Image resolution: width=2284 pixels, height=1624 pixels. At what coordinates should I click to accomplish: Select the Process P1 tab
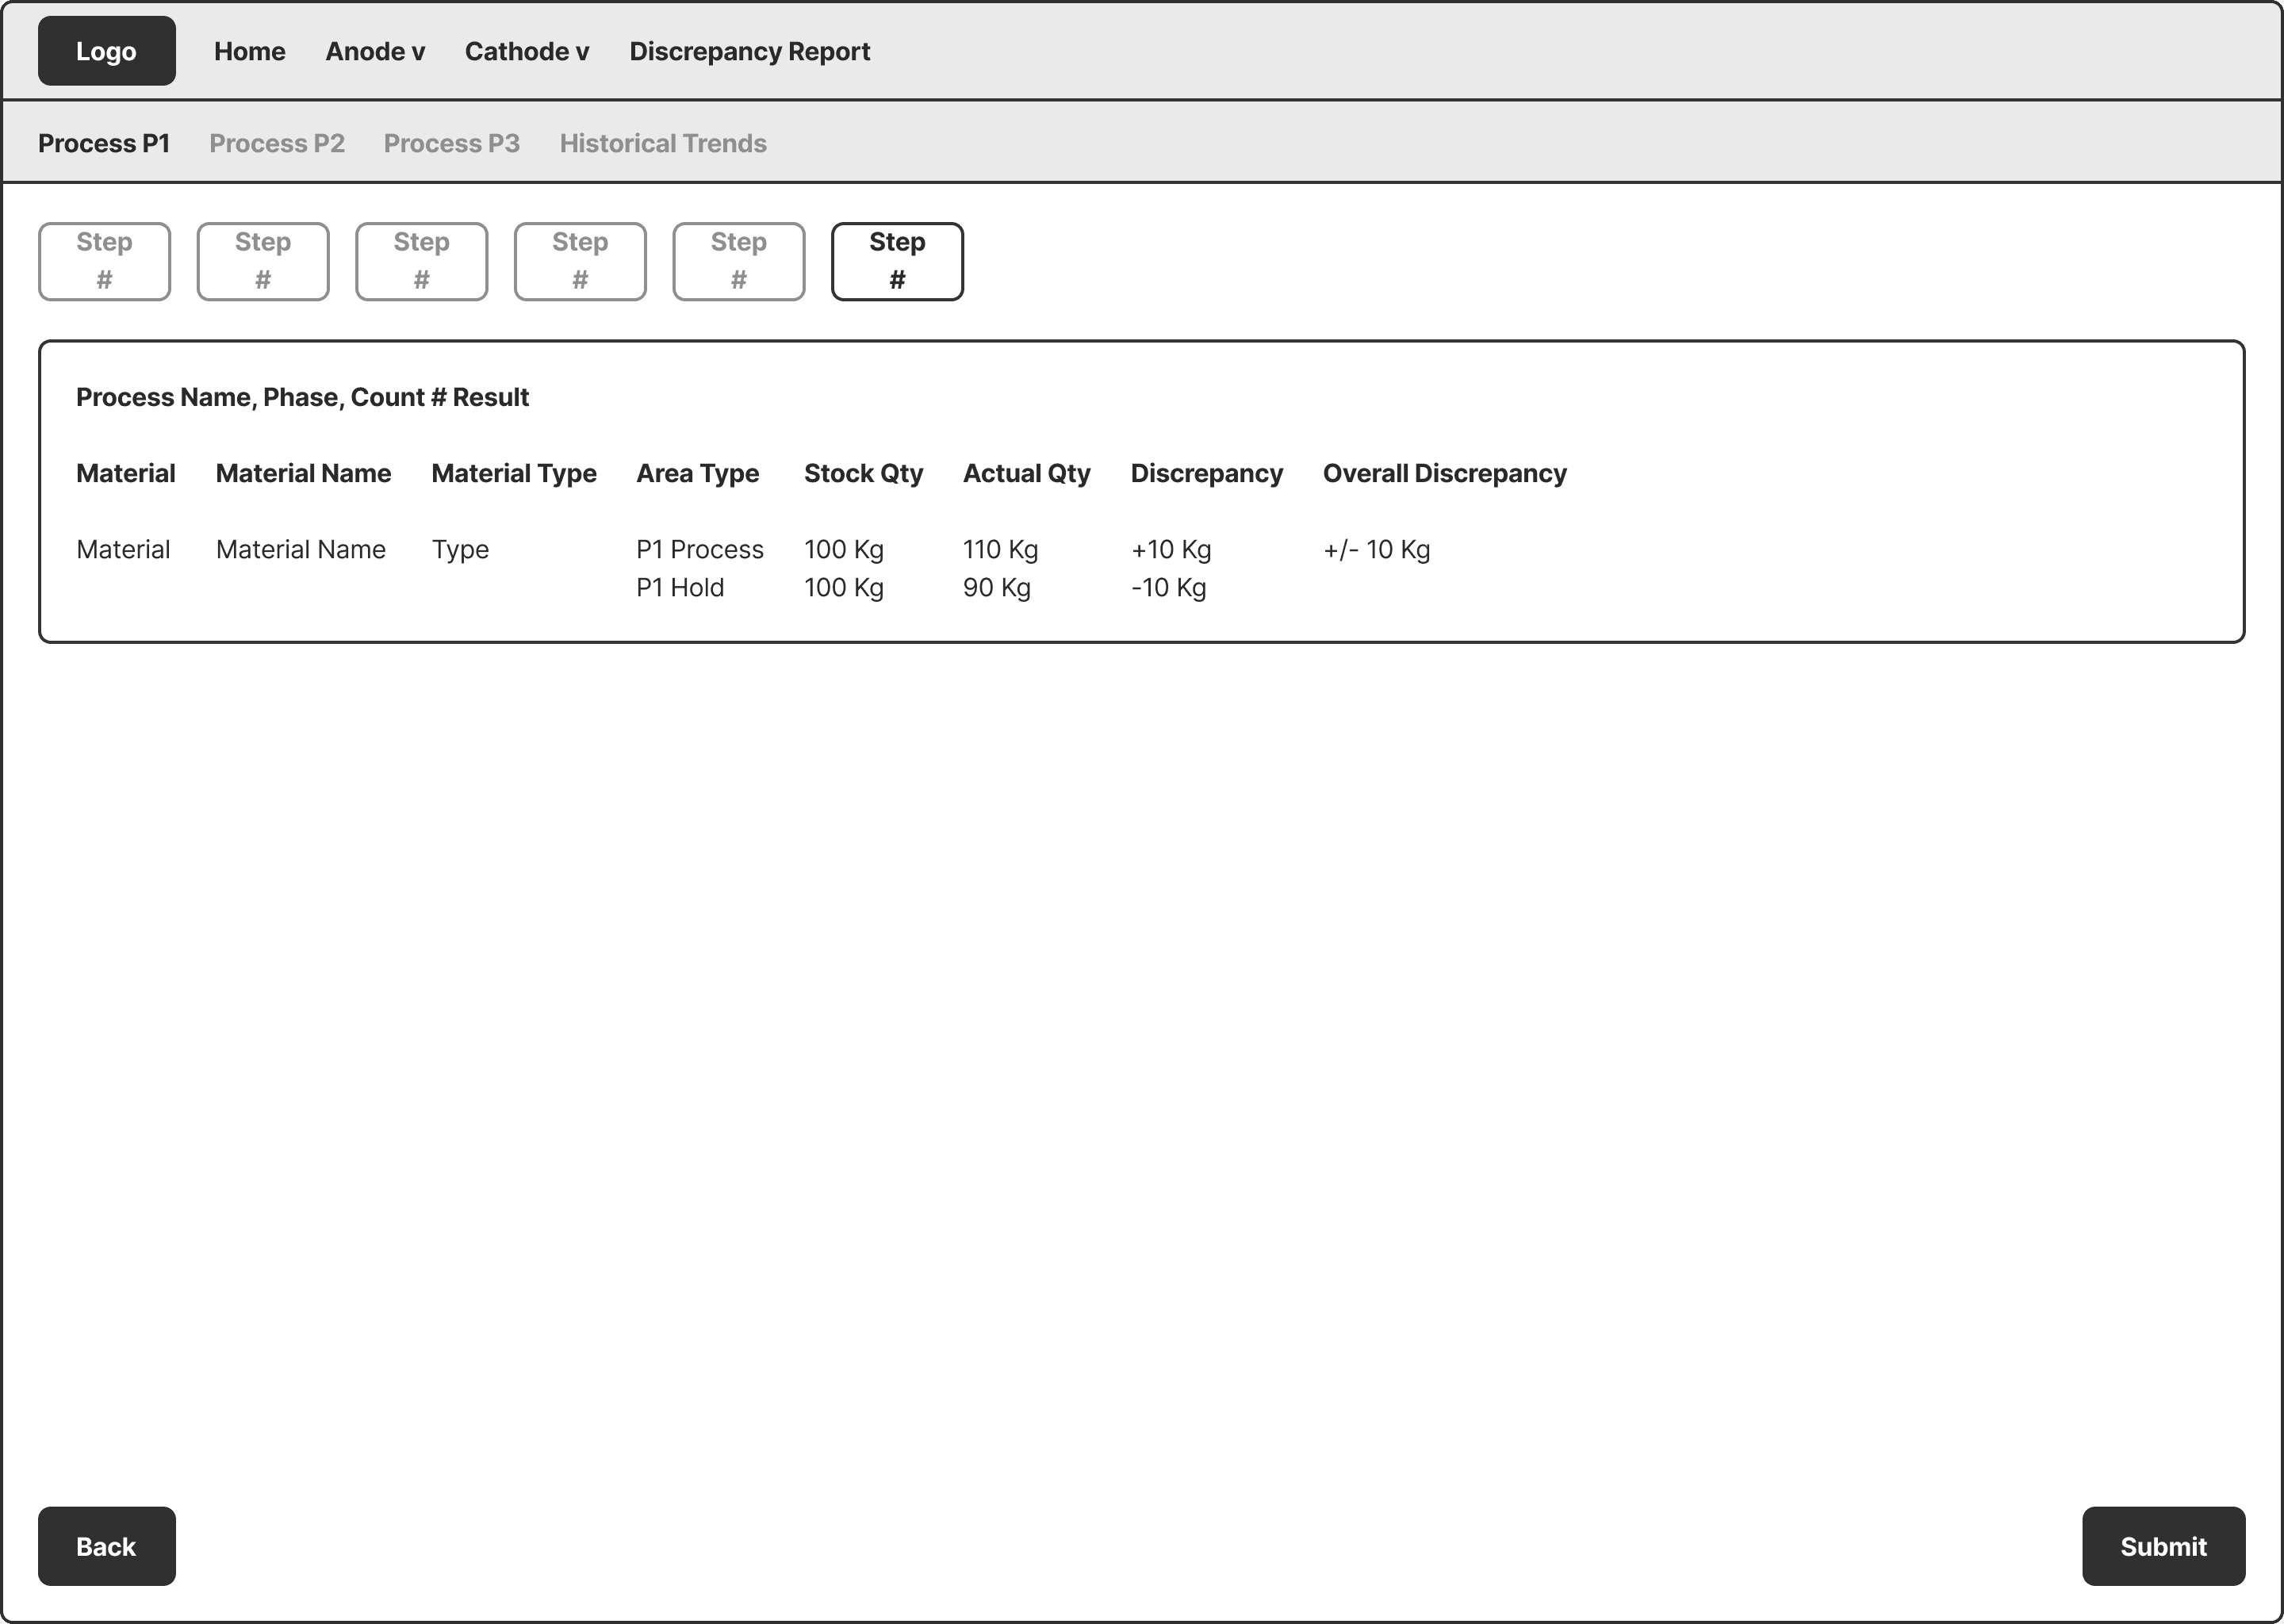(104, 143)
